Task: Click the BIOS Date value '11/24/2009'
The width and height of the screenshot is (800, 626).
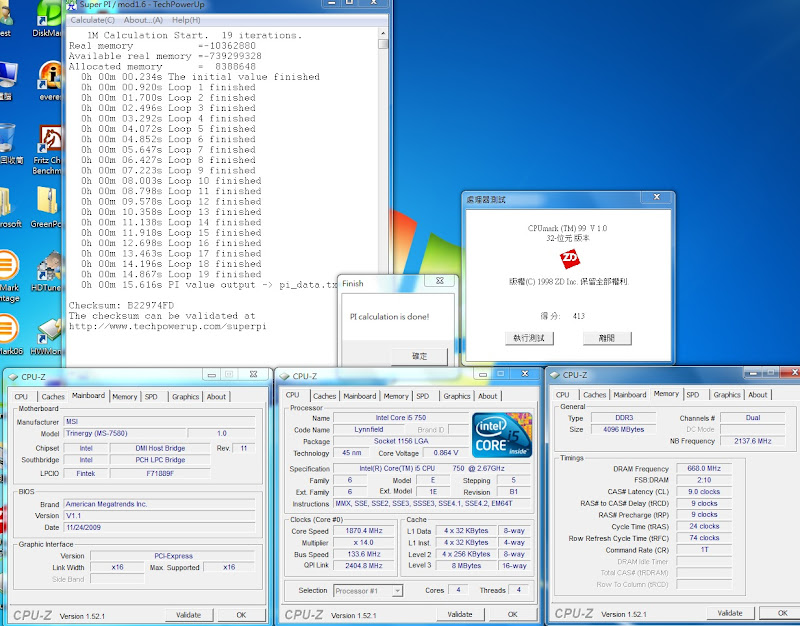Action: (x=160, y=528)
